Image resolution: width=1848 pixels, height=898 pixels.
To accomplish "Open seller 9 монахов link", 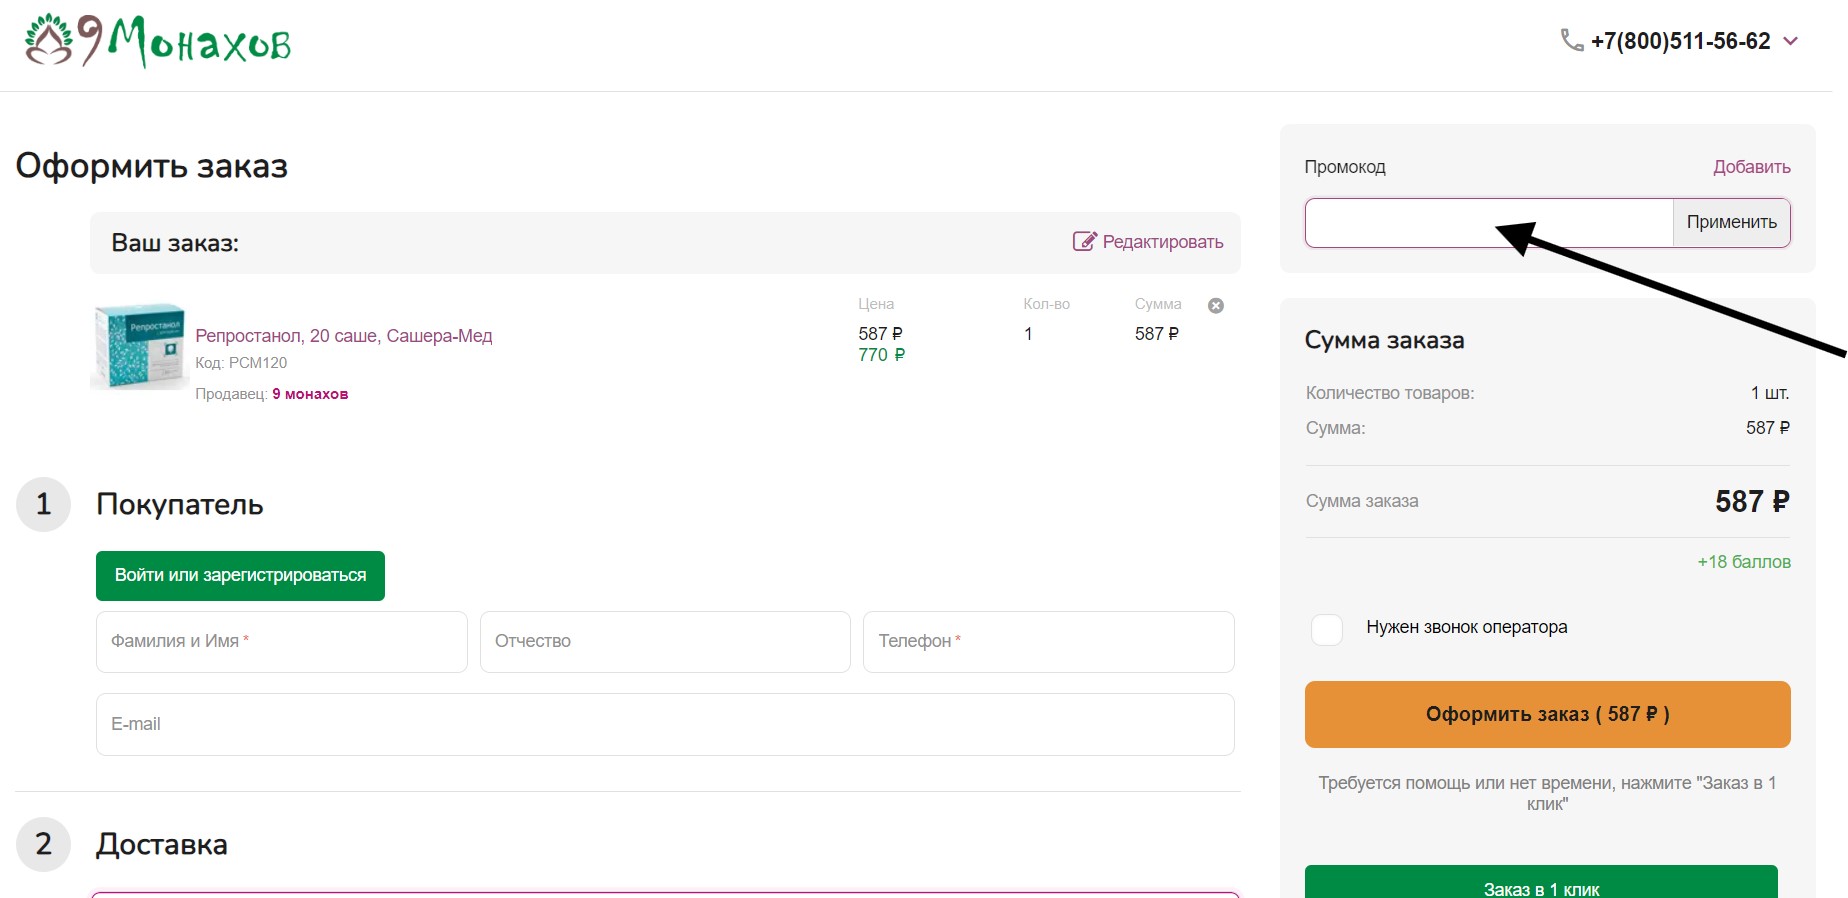I will [310, 394].
